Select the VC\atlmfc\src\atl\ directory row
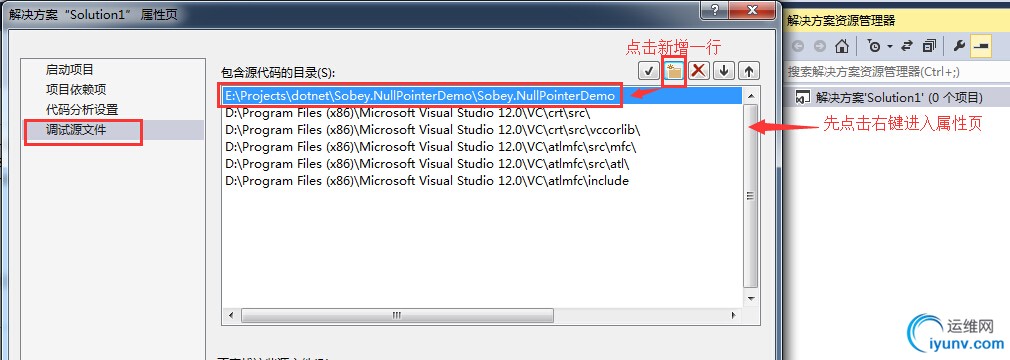 point(483,164)
